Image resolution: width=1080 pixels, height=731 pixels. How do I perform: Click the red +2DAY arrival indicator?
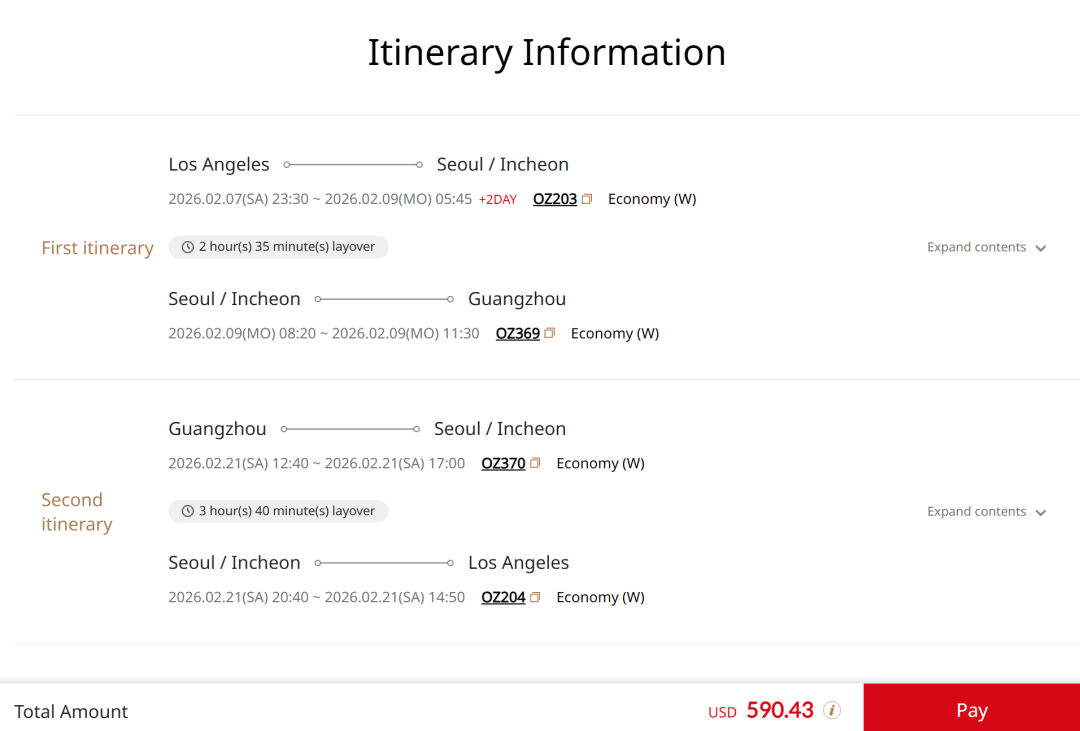pyautogui.click(x=498, y=200)
